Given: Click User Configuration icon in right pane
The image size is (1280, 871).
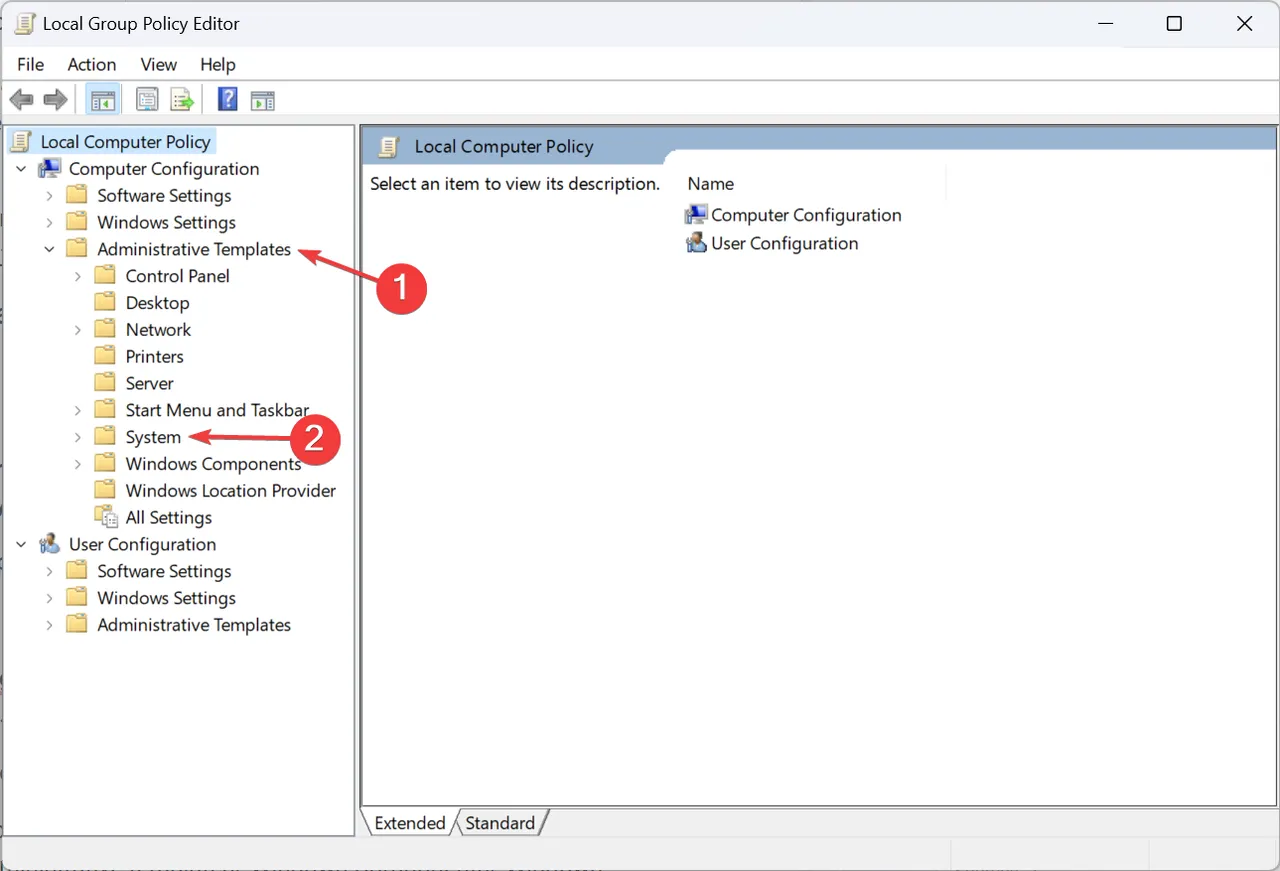Looking at the screenshot, I should point(696,243).
